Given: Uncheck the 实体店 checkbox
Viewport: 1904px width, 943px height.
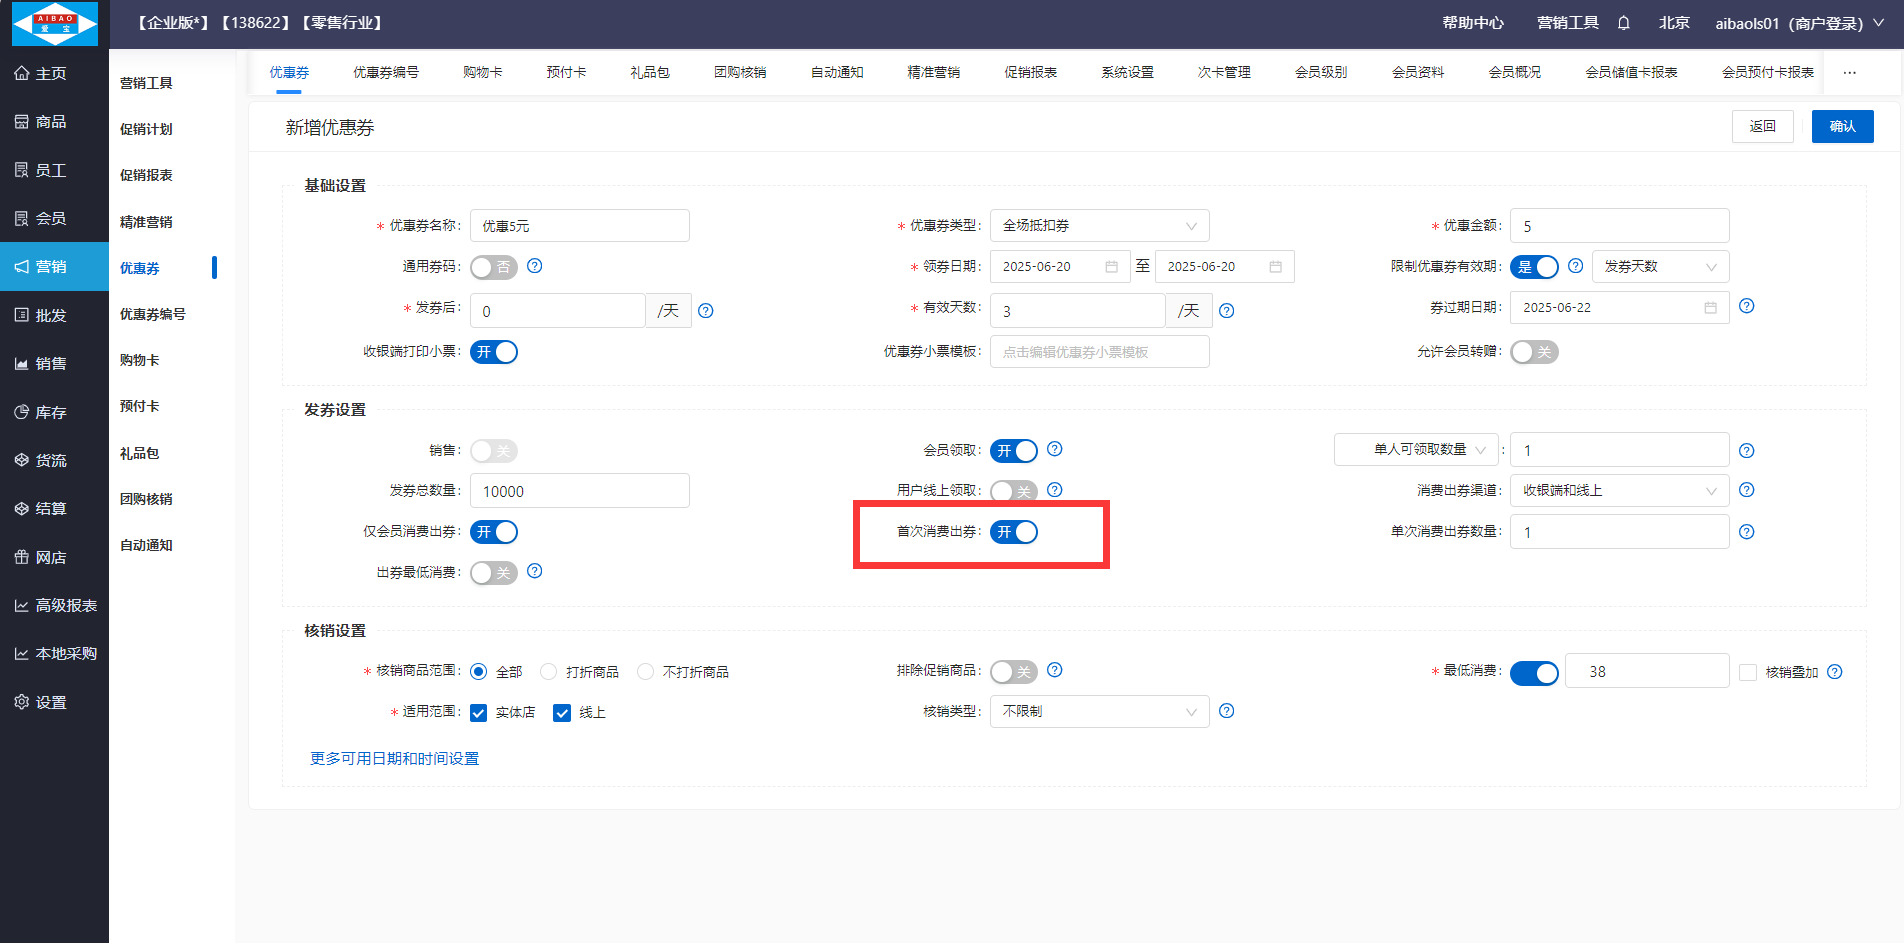Looking at the screenshot, I should (479, 713).
